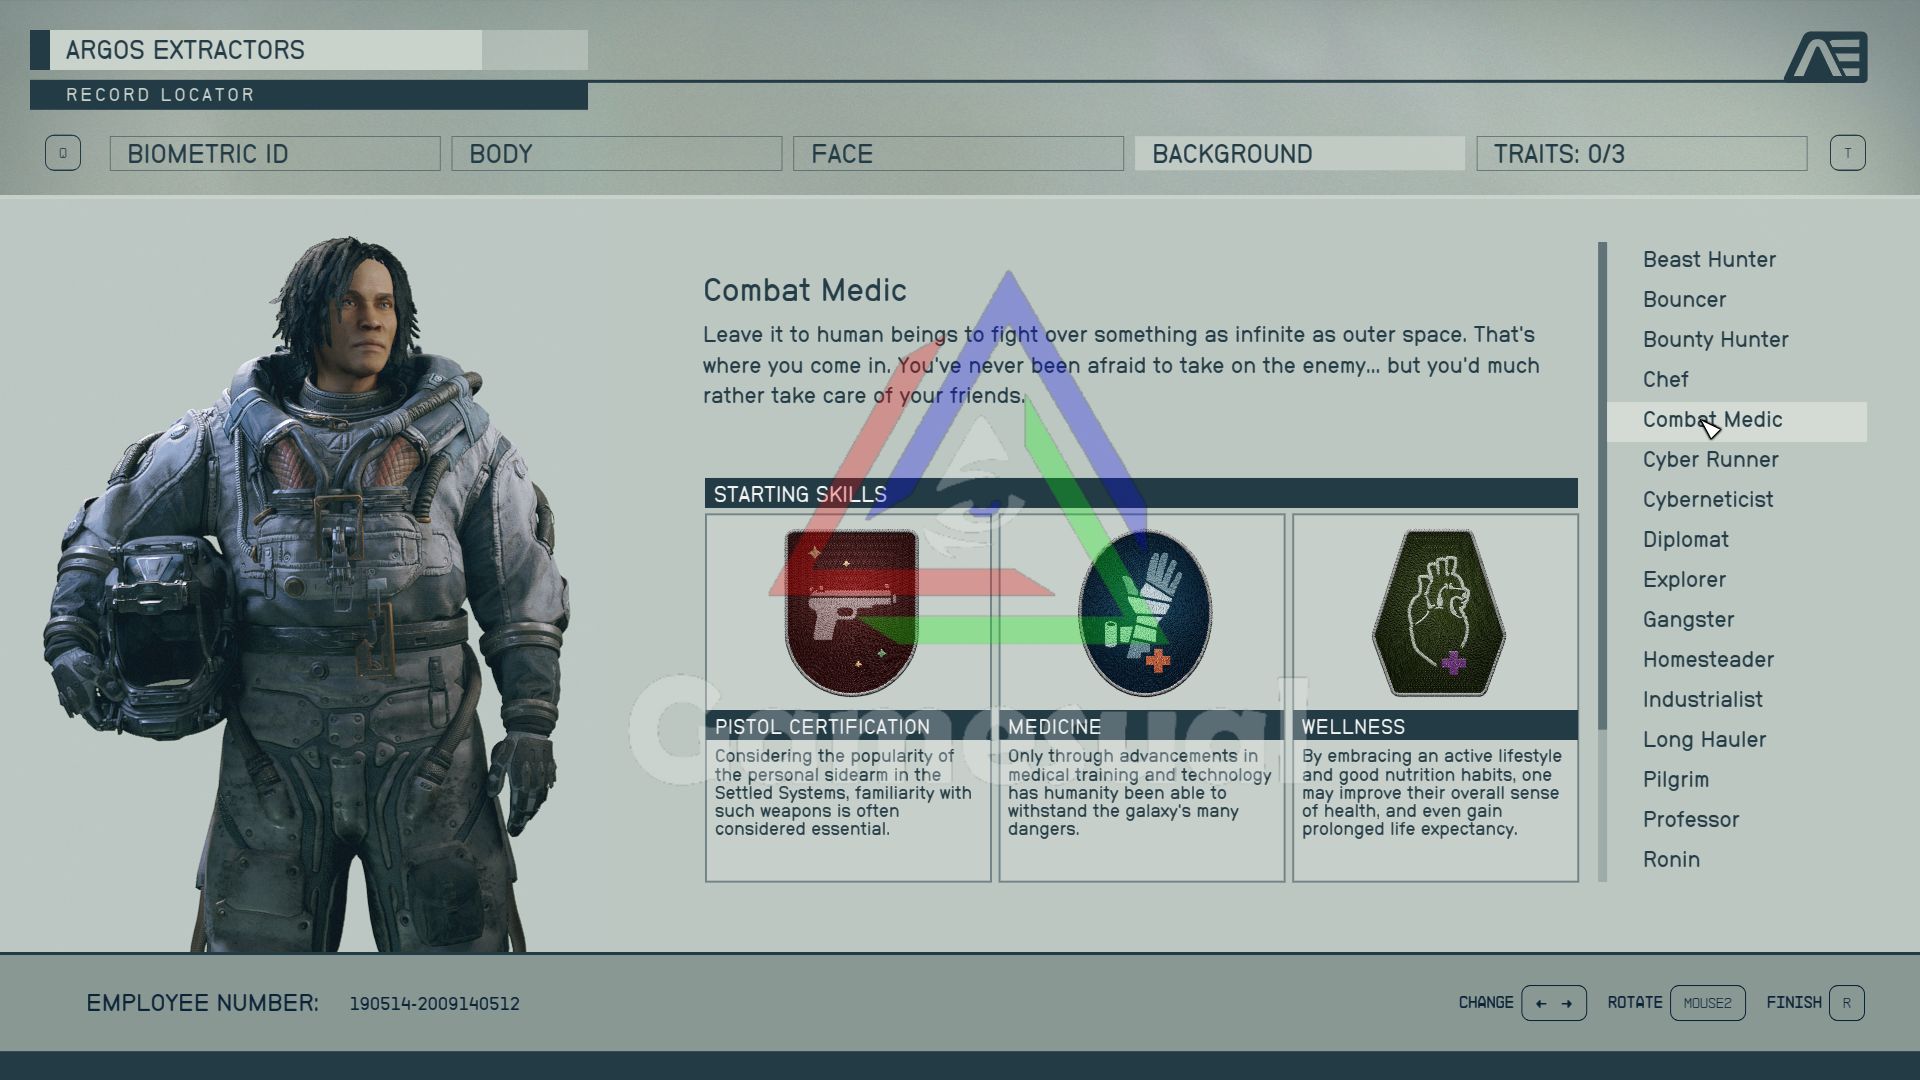
Task: Click the D button top left
Action: point(61,153)
